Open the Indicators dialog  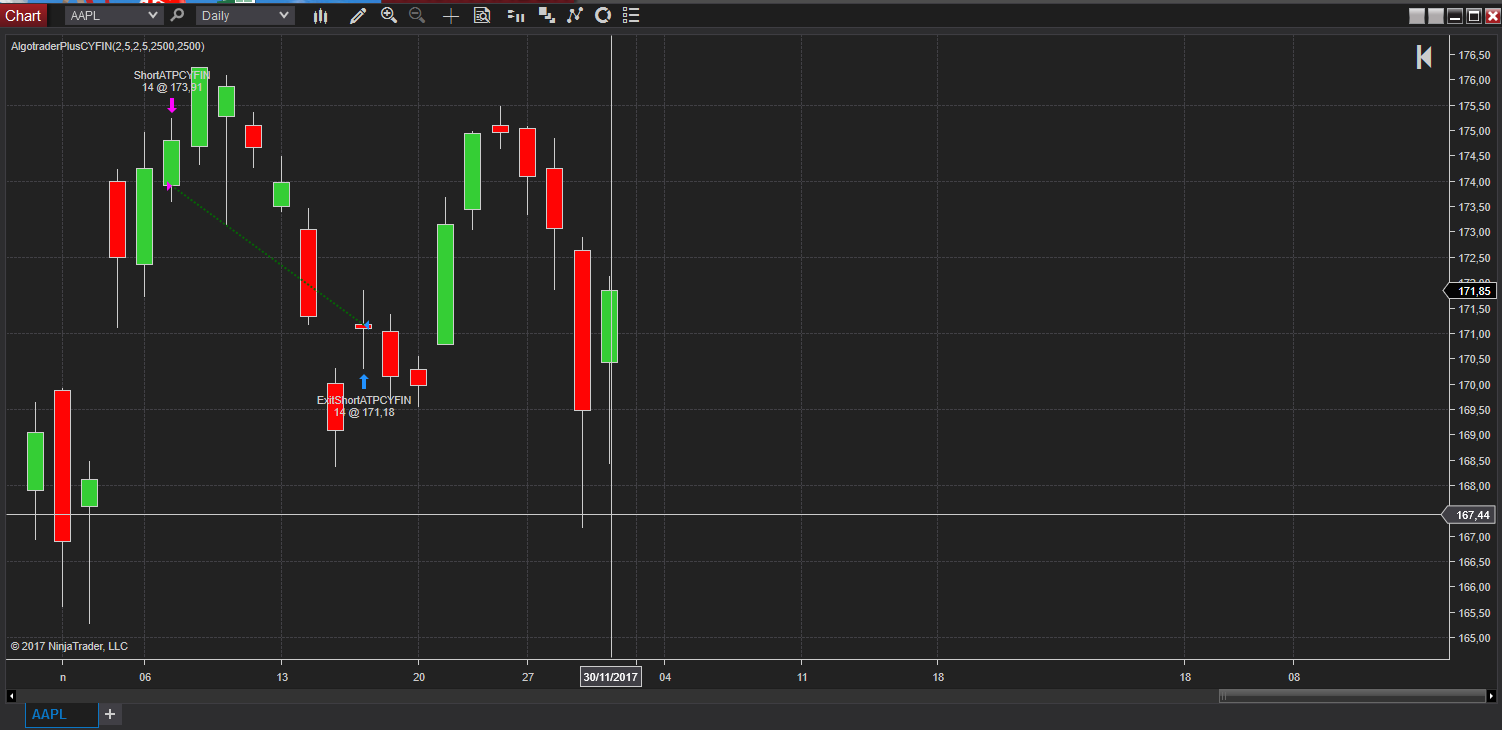(x=574, y=15)
